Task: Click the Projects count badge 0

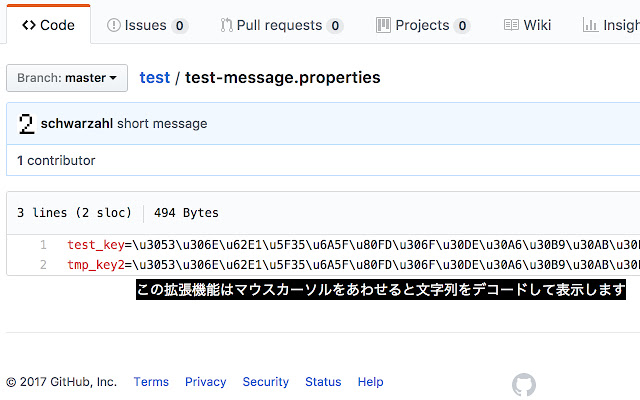Action: point(462,26)
